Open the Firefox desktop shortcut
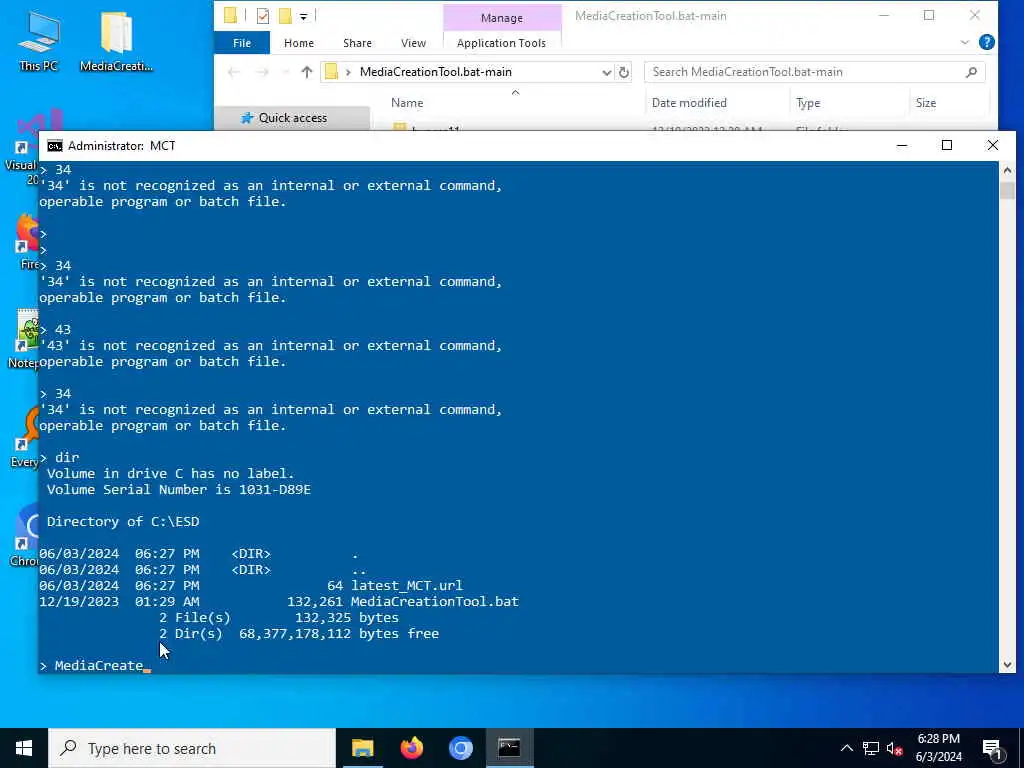The width and height of the screenshot is (1024, 768). 26,242
